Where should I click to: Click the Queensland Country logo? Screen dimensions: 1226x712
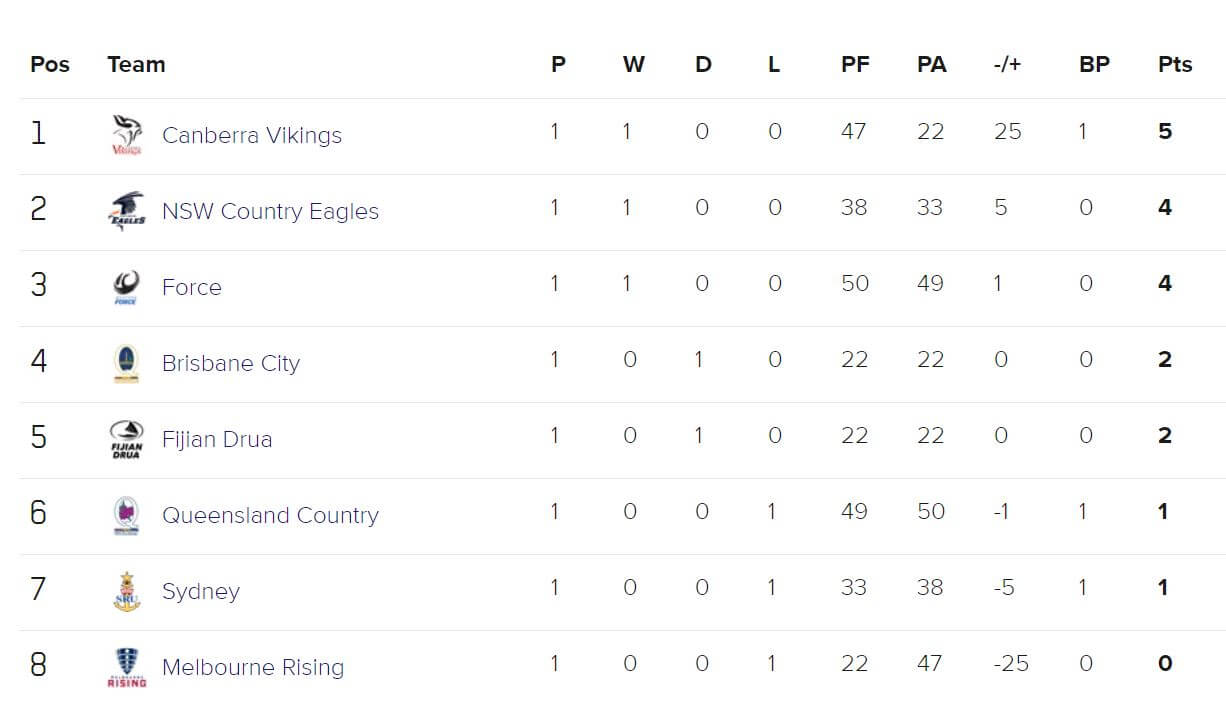point(127,515)
